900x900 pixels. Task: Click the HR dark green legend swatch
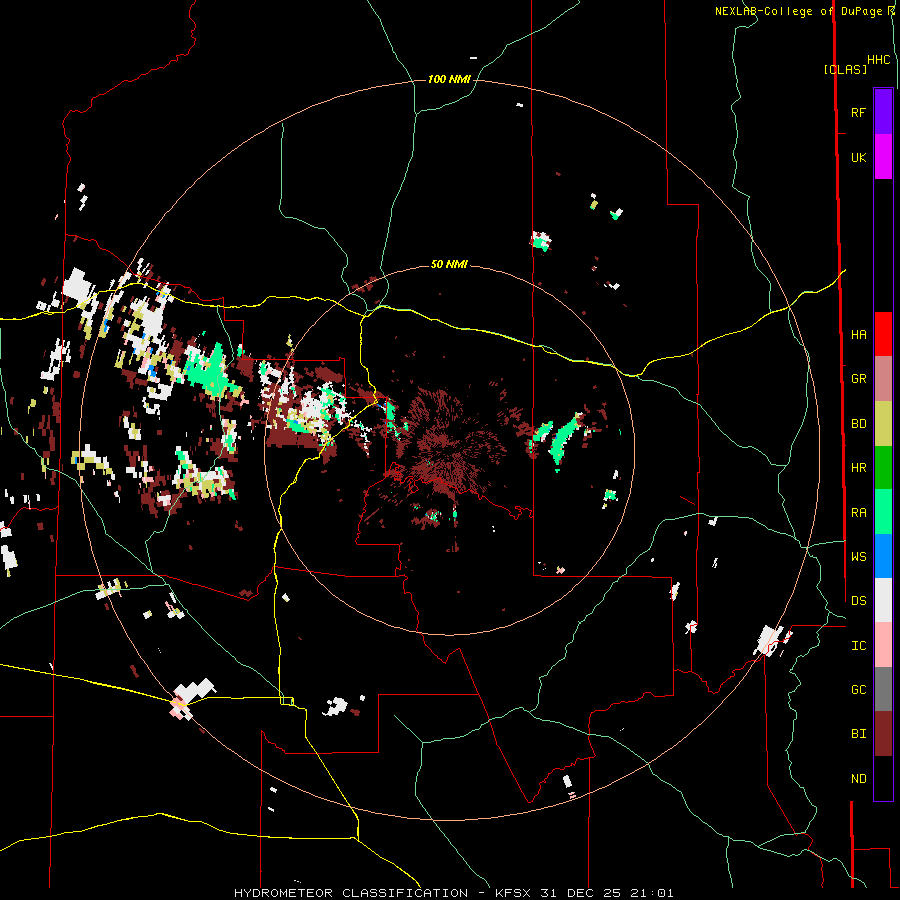click(883, 468)
